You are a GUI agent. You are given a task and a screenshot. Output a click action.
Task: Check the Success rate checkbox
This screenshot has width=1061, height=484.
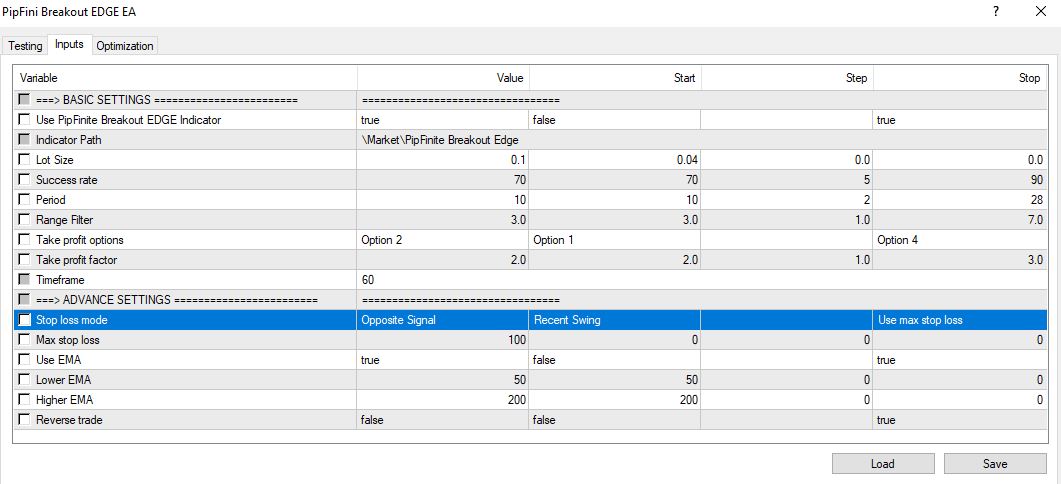click(24, 180)
